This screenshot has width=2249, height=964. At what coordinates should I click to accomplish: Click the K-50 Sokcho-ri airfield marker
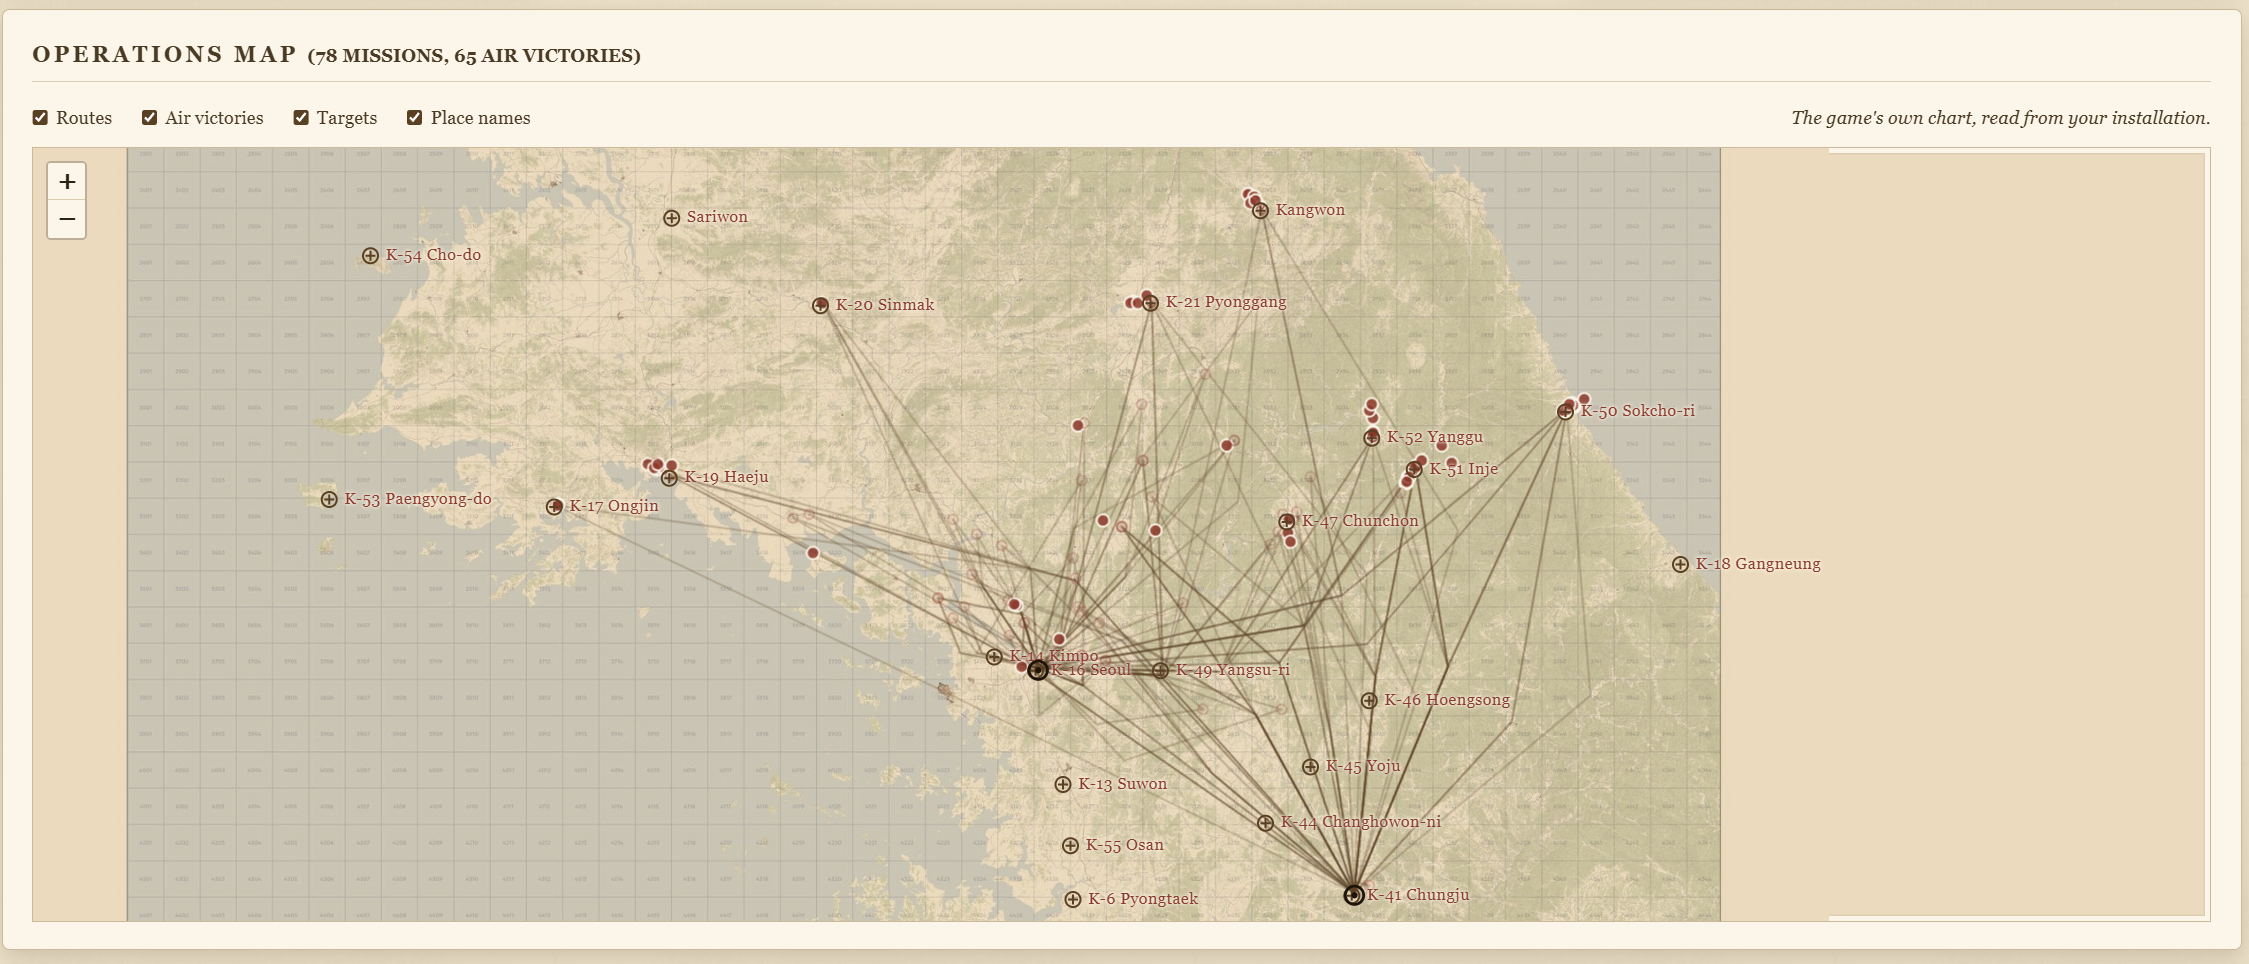1565,411
